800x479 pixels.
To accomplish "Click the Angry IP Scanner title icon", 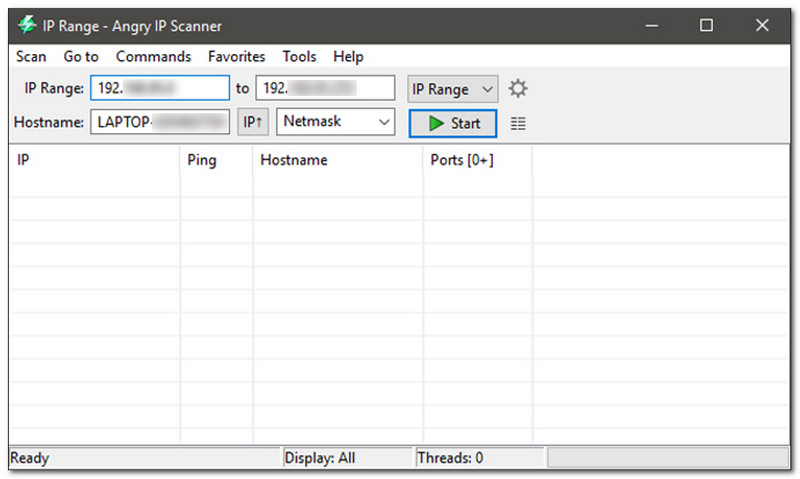I will click(27, 24).
